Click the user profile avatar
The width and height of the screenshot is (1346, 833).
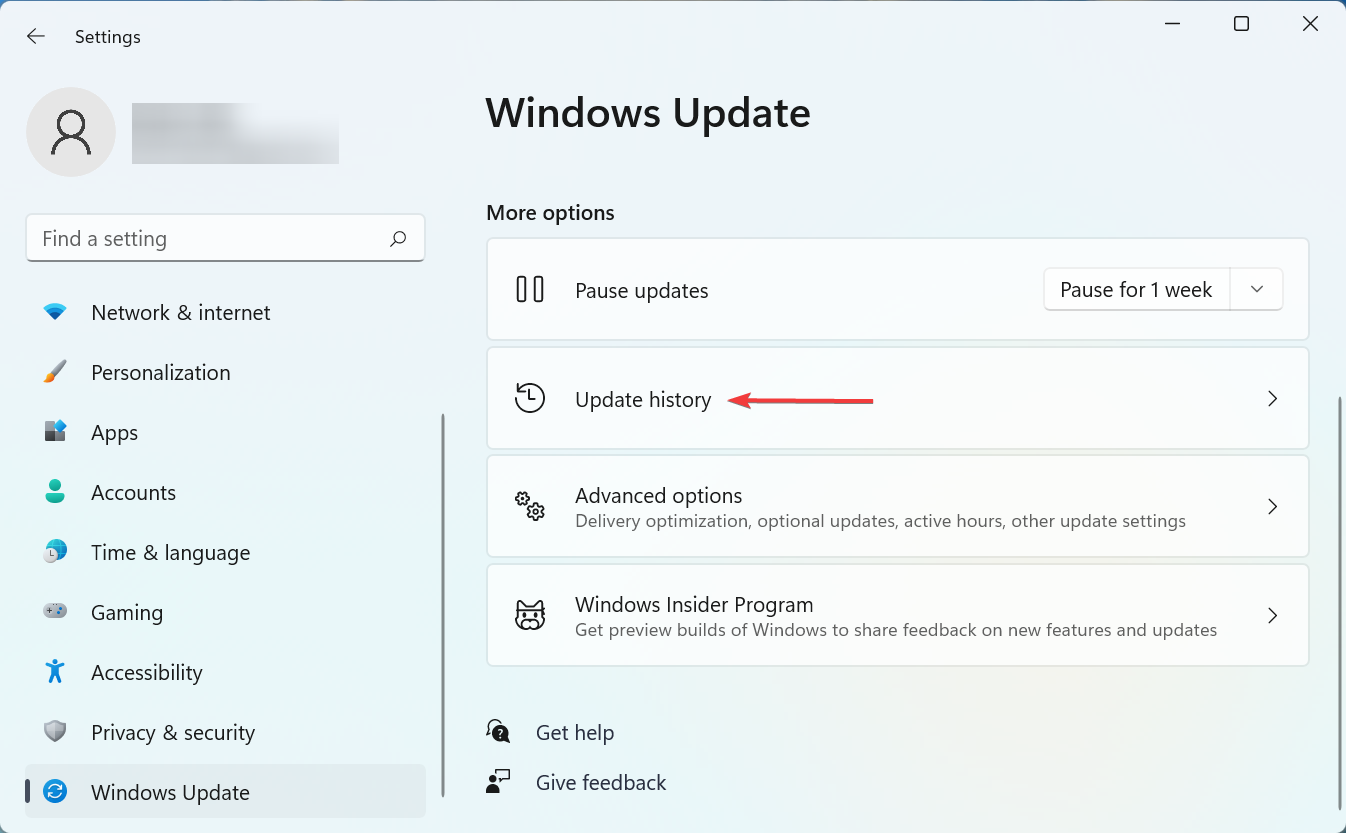71,131
